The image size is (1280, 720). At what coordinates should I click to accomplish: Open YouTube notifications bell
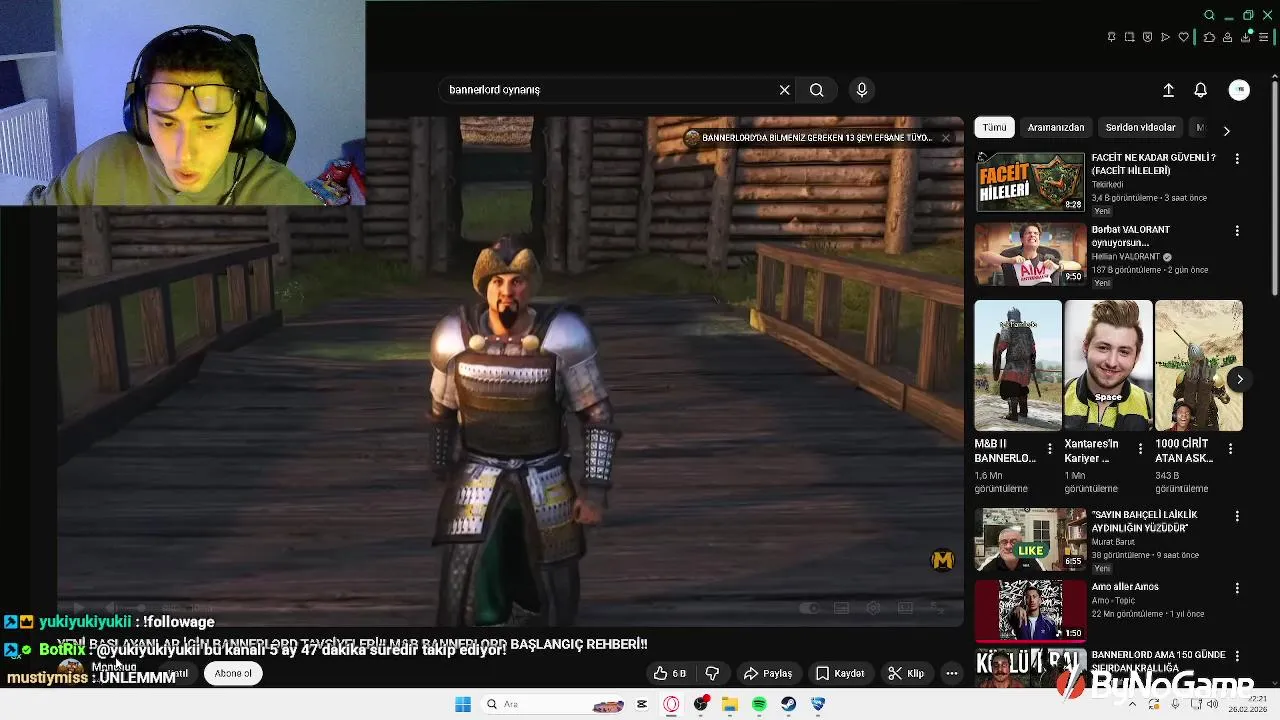(1201, 90)
